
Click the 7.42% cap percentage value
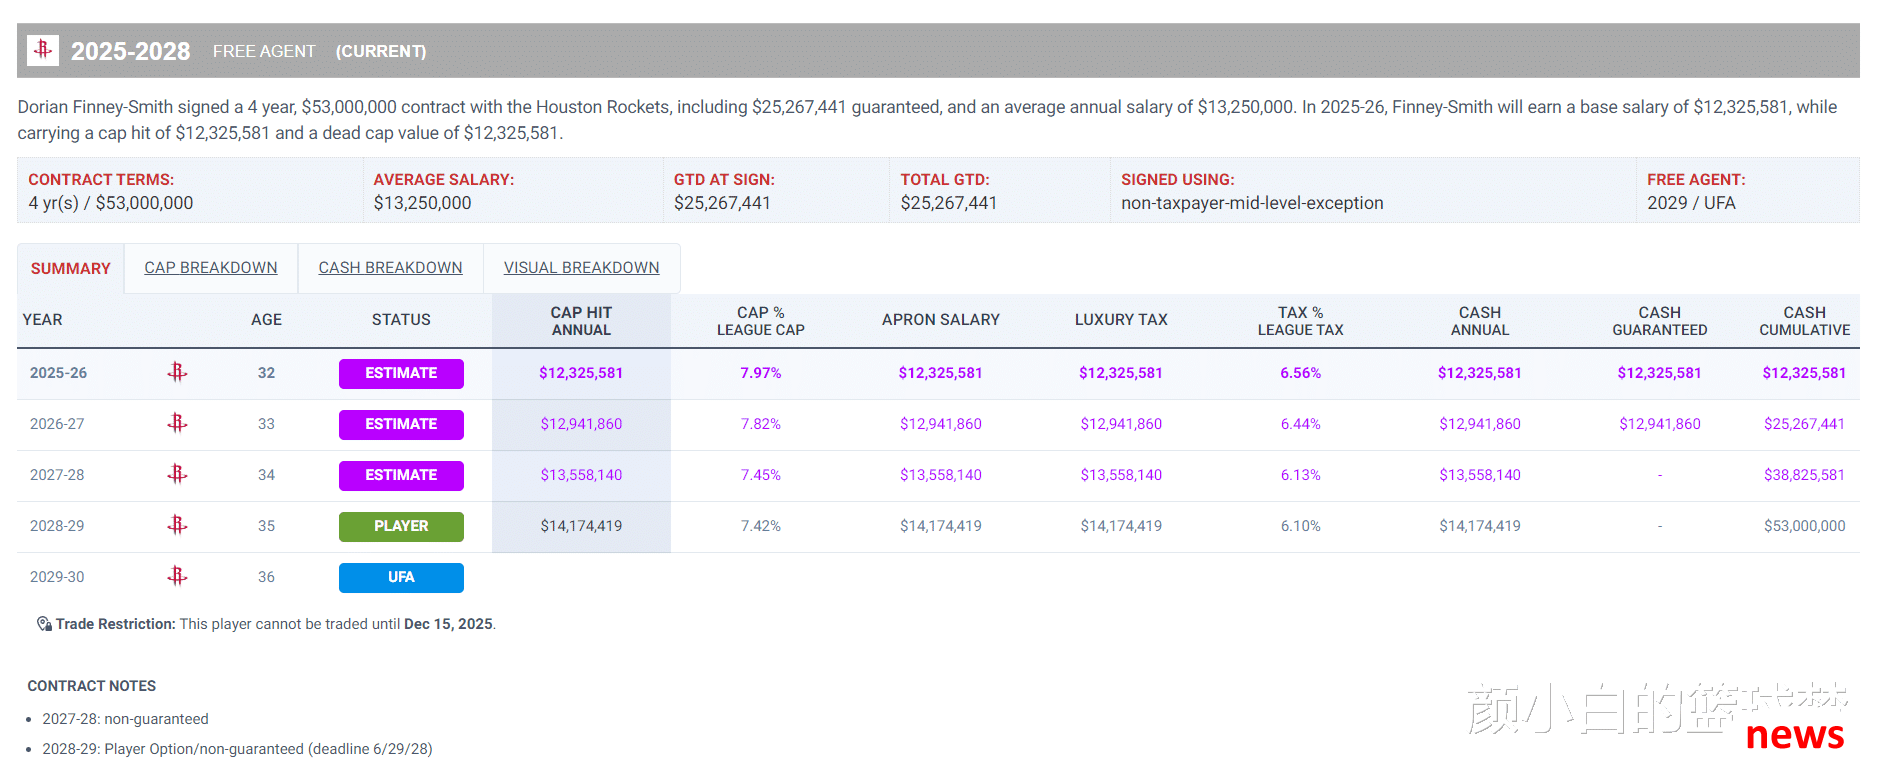click(x=761, y=526)
